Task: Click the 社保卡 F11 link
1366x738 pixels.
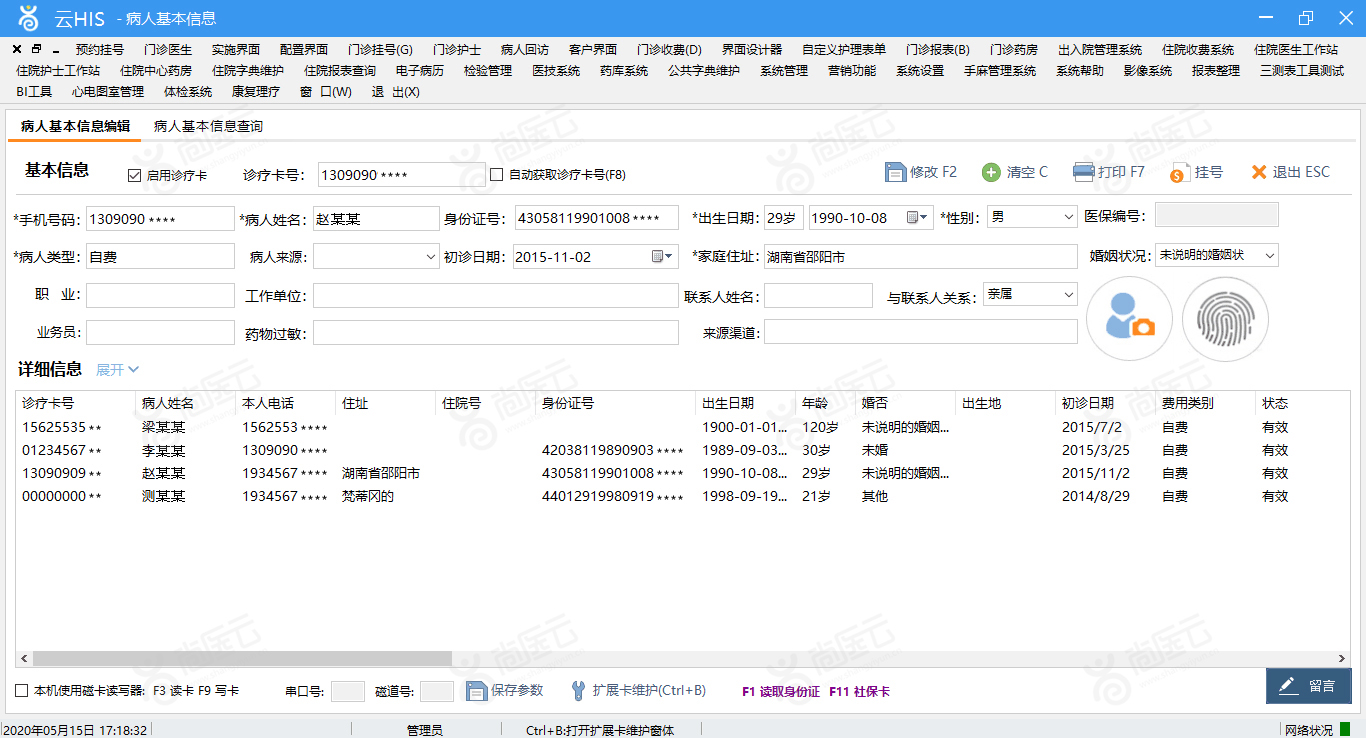Action: point(859,691)
